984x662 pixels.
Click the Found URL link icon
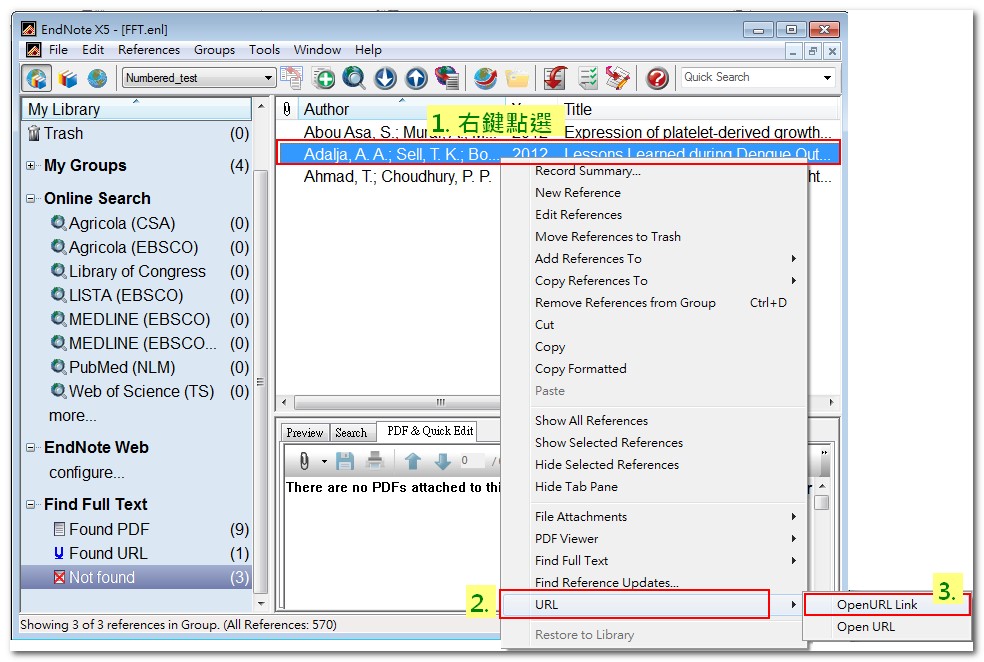(59, 553)
